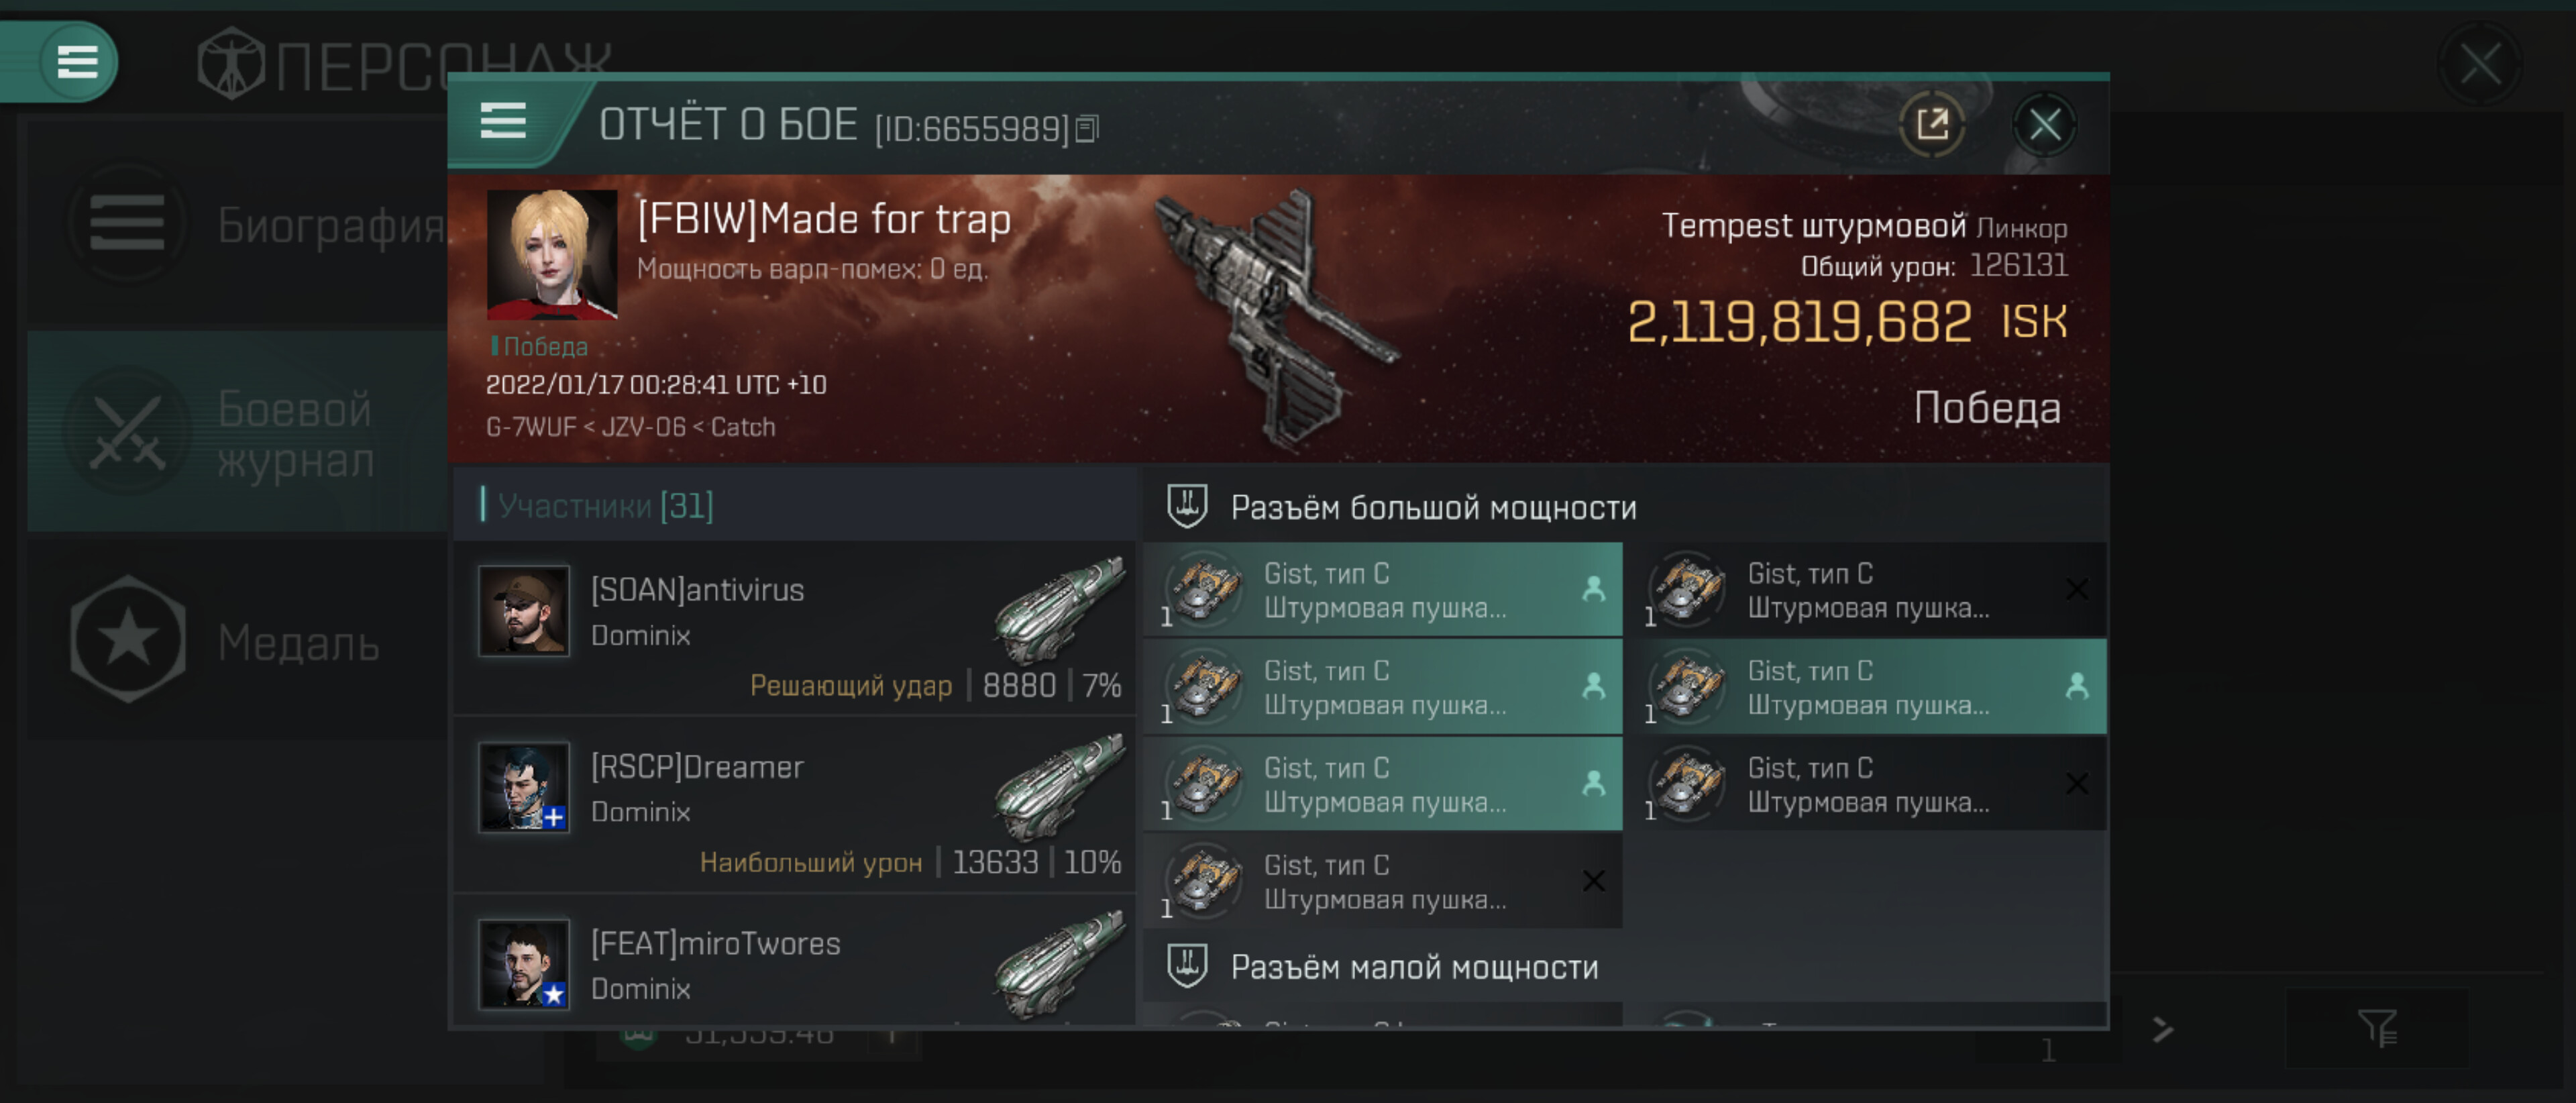Copy the battle report ID

point(1088,129)
